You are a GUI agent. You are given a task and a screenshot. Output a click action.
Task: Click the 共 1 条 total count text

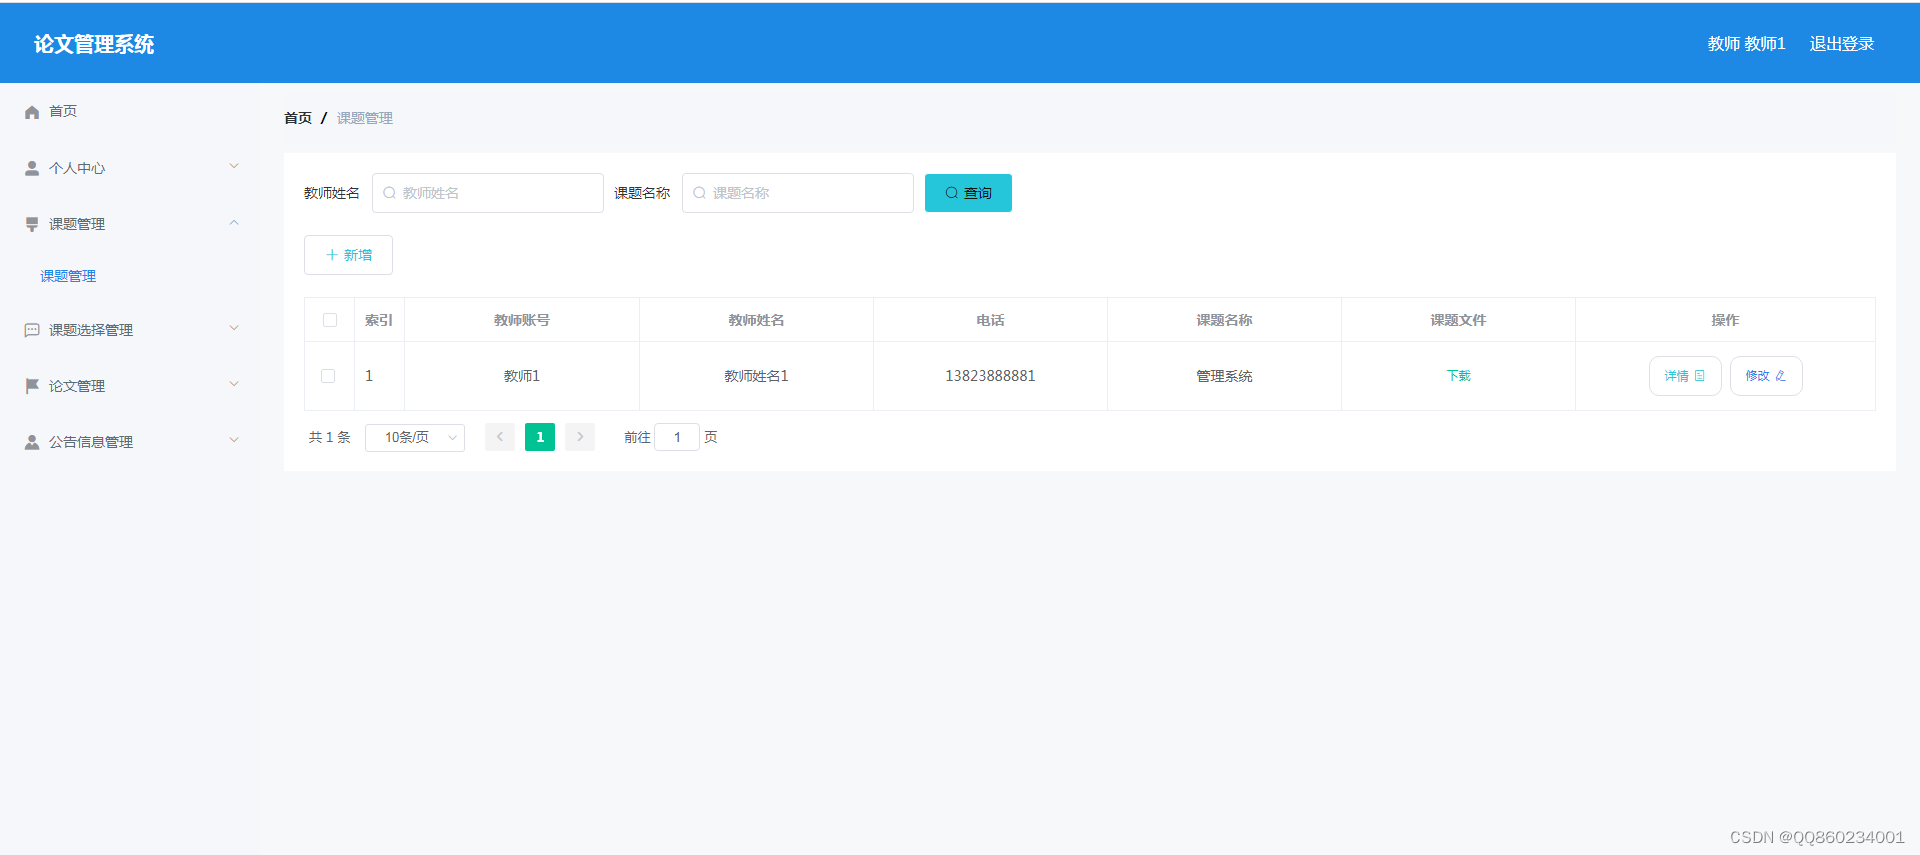tap(329, 437)
